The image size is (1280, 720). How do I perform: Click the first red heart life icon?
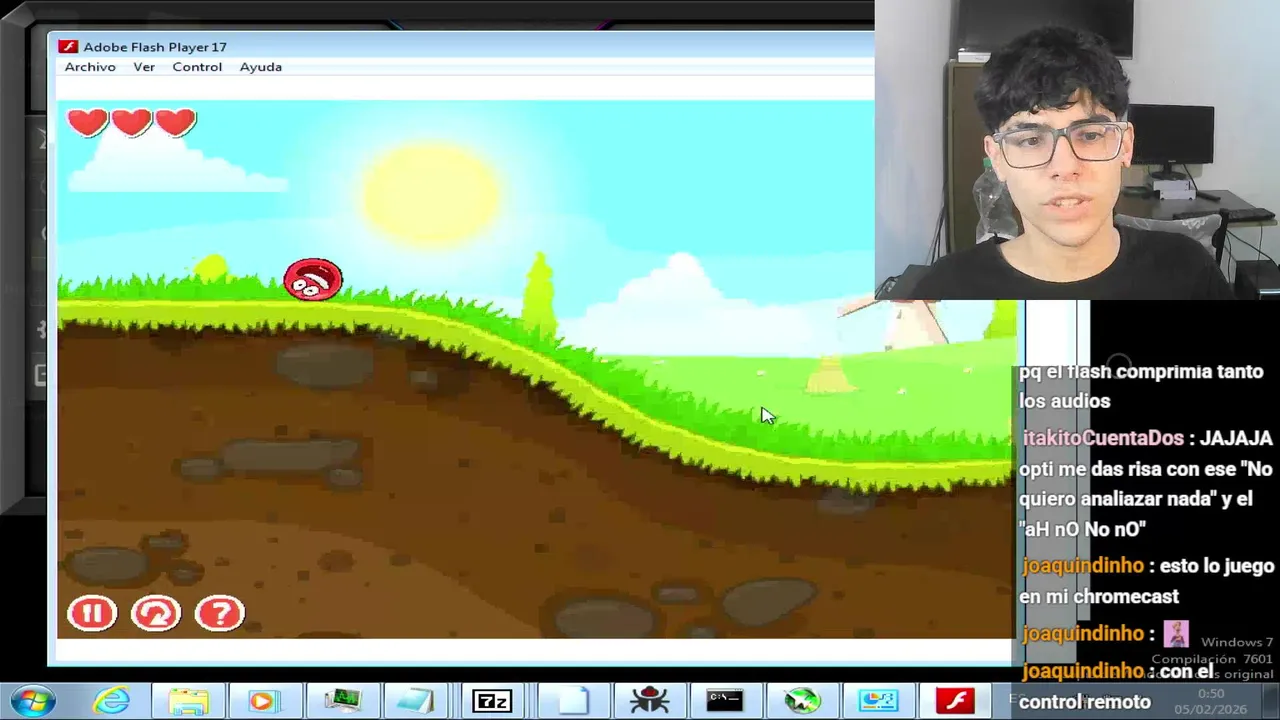pyautogui.click(x=88, y=122)
